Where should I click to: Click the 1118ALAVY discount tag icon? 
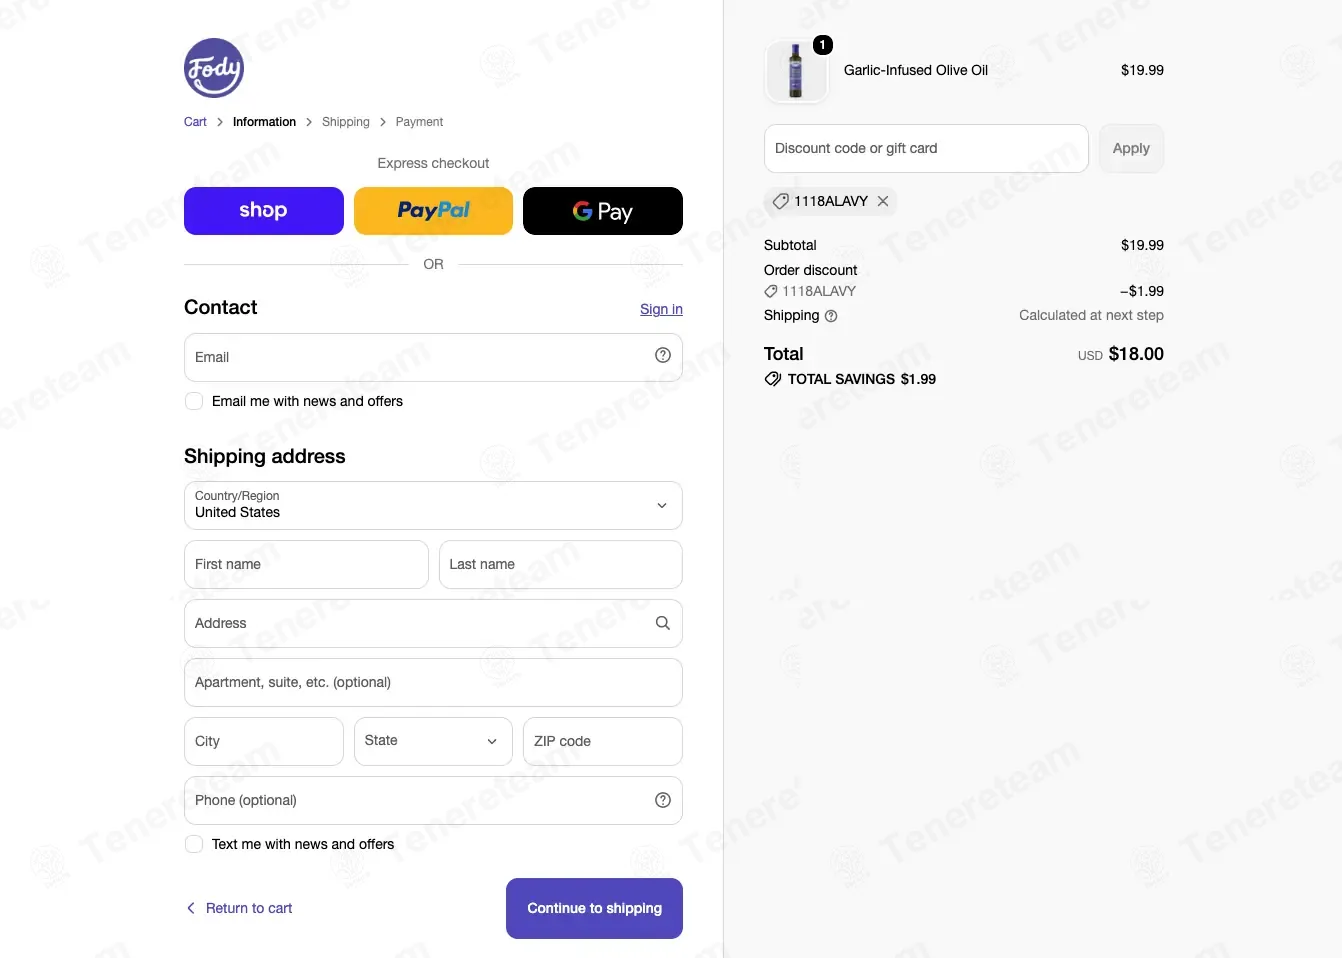(x=781, y=201)
